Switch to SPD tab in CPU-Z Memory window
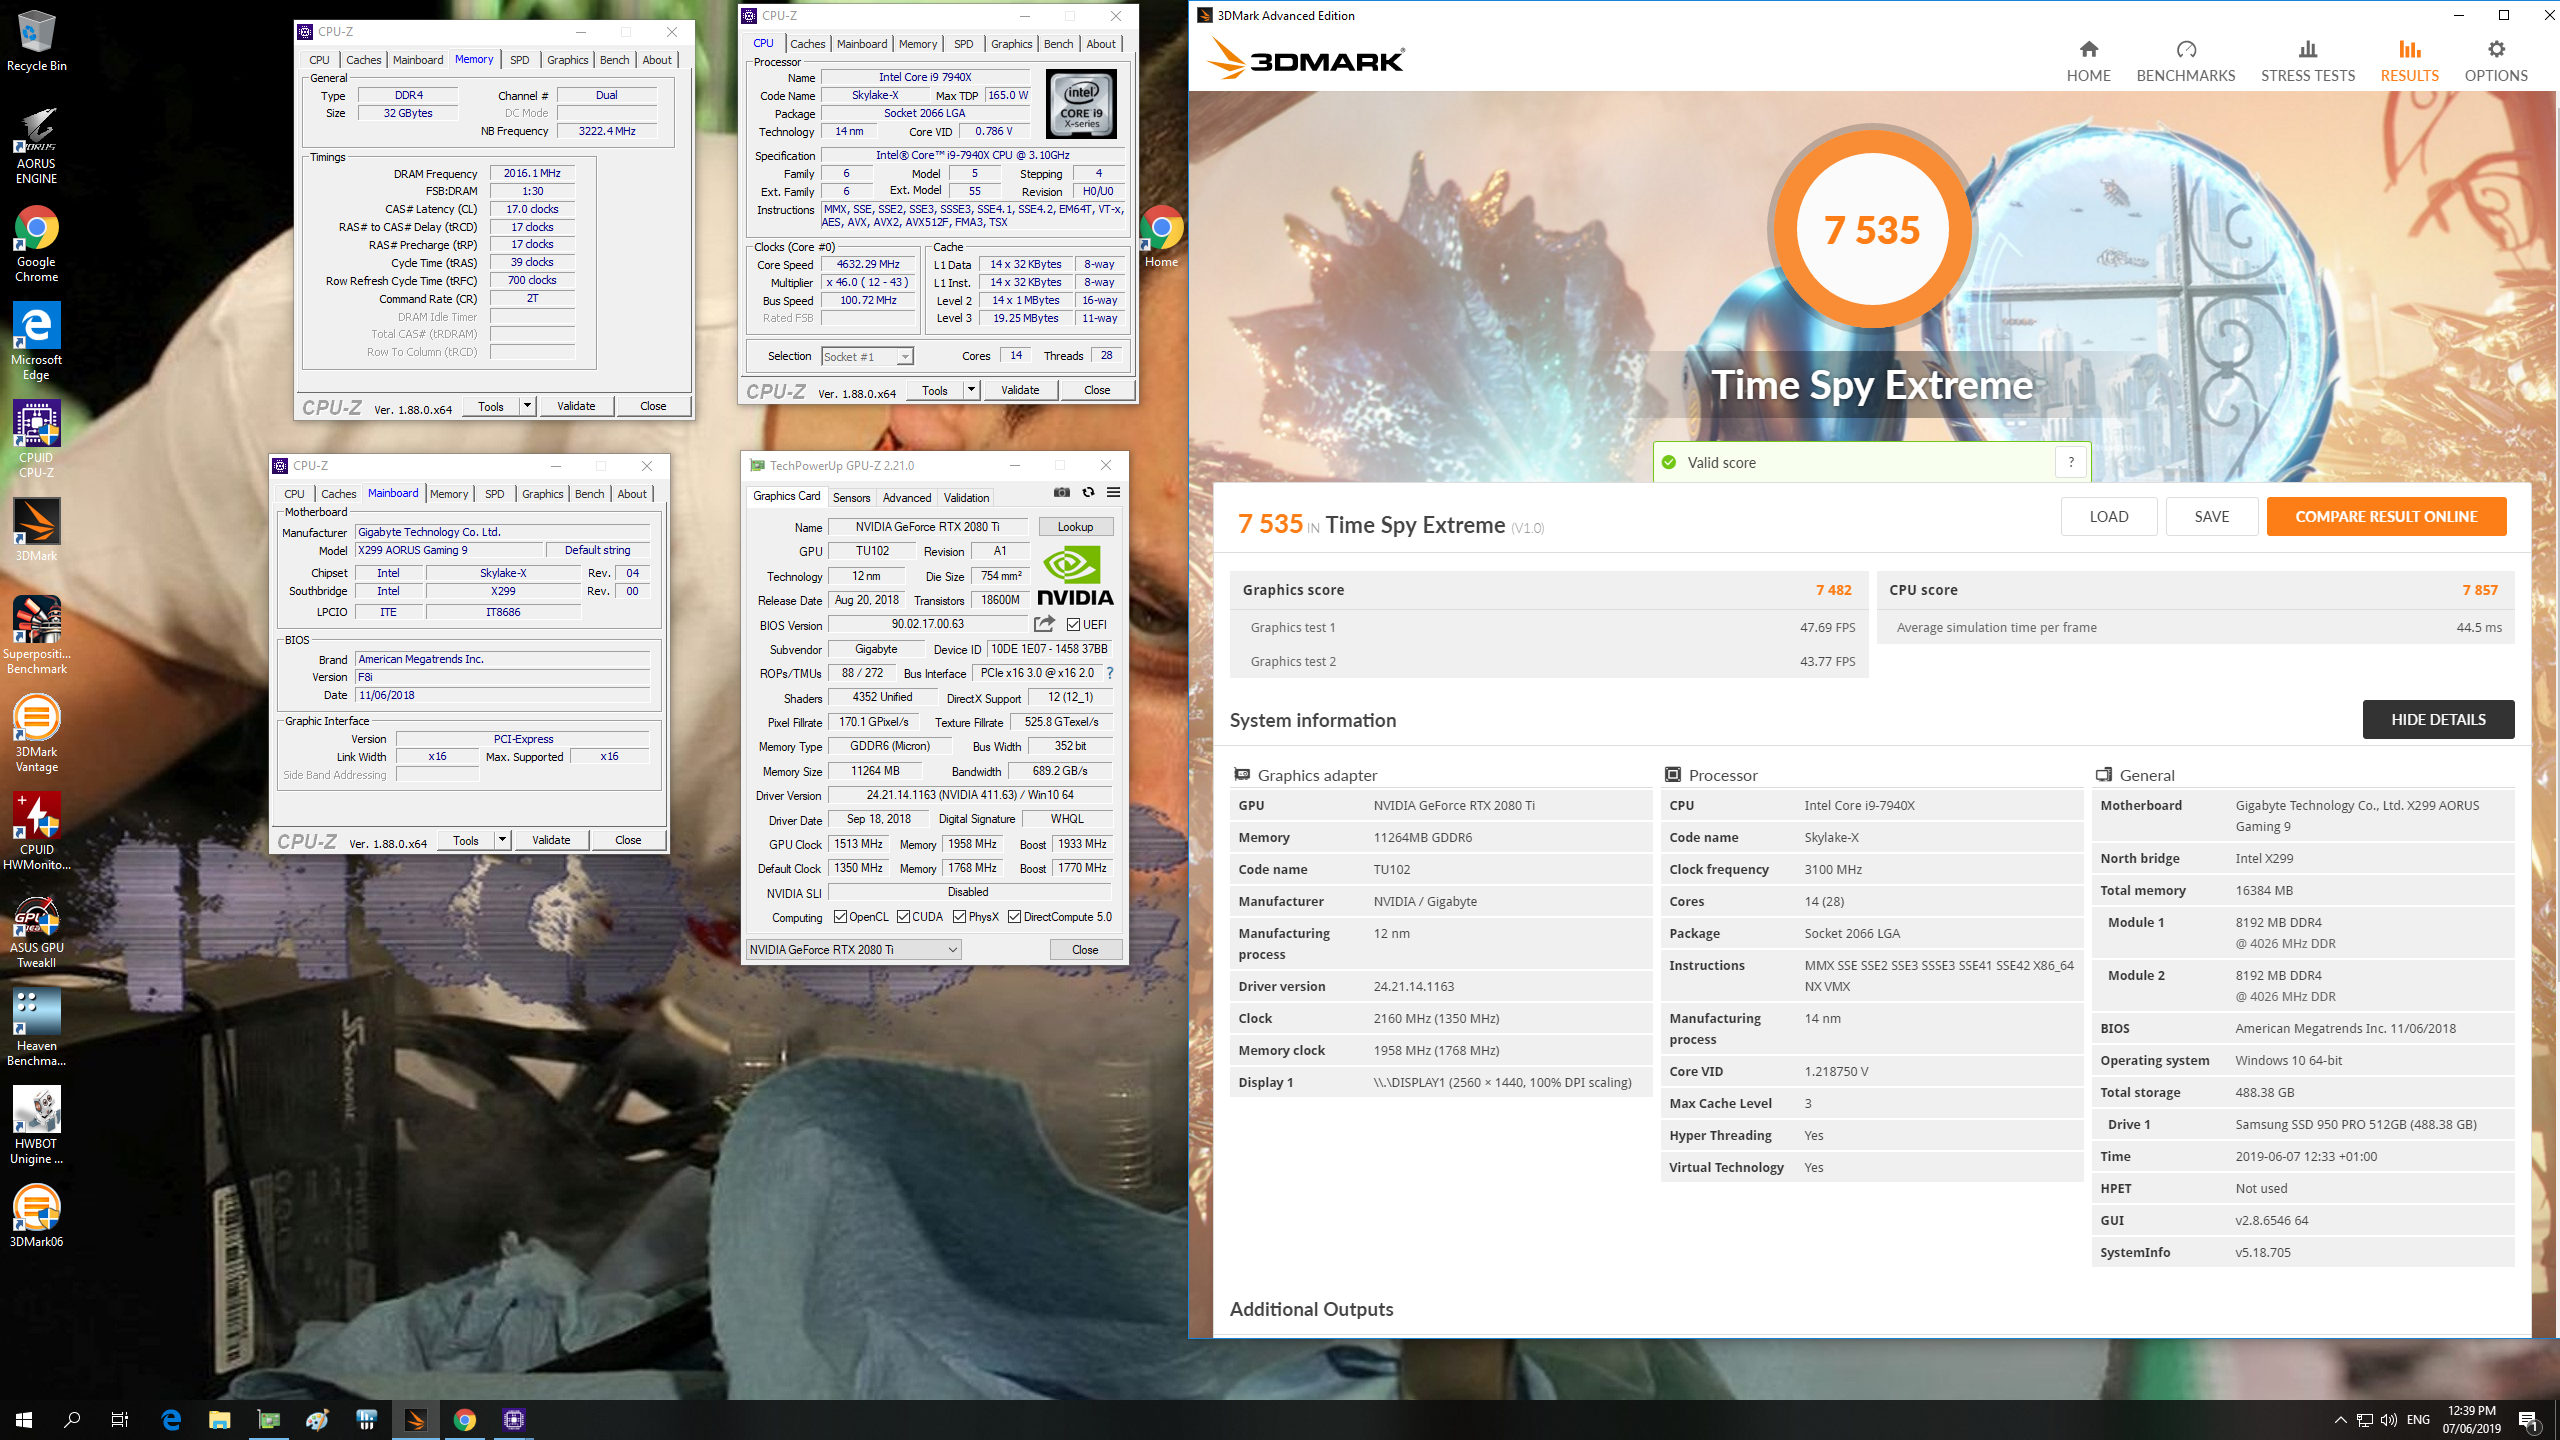 point(519,60)
